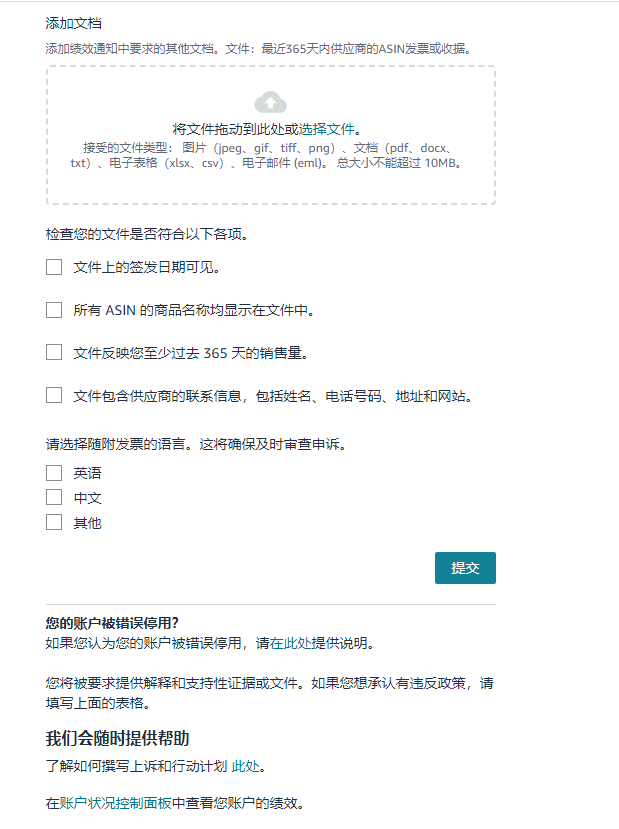The width and height of the screenshot is (619, 829).
Task: Check '文件上的签发日期可见' checkbox
Action: (x=54, y=267)
